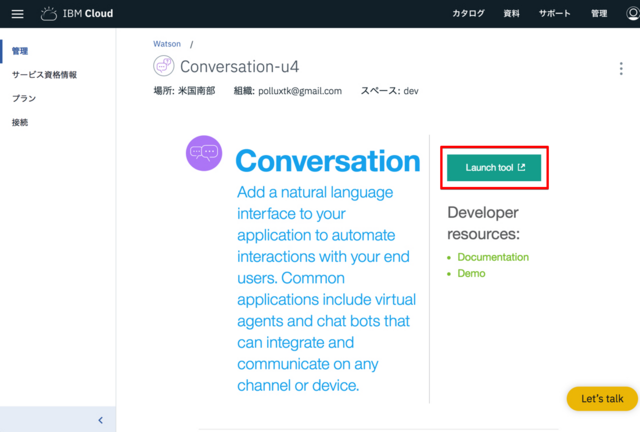Collapse the left sidebar with the chevron
The width and height of the screenshot is (640, 432).
100,420
